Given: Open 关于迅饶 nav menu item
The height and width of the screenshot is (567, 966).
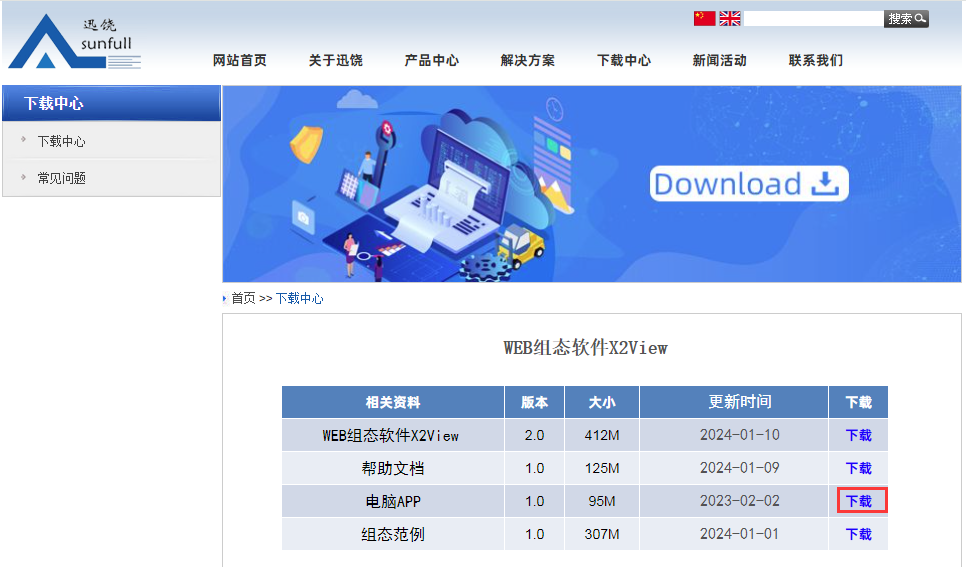Looking at the screenshot, I should point(336,60).
